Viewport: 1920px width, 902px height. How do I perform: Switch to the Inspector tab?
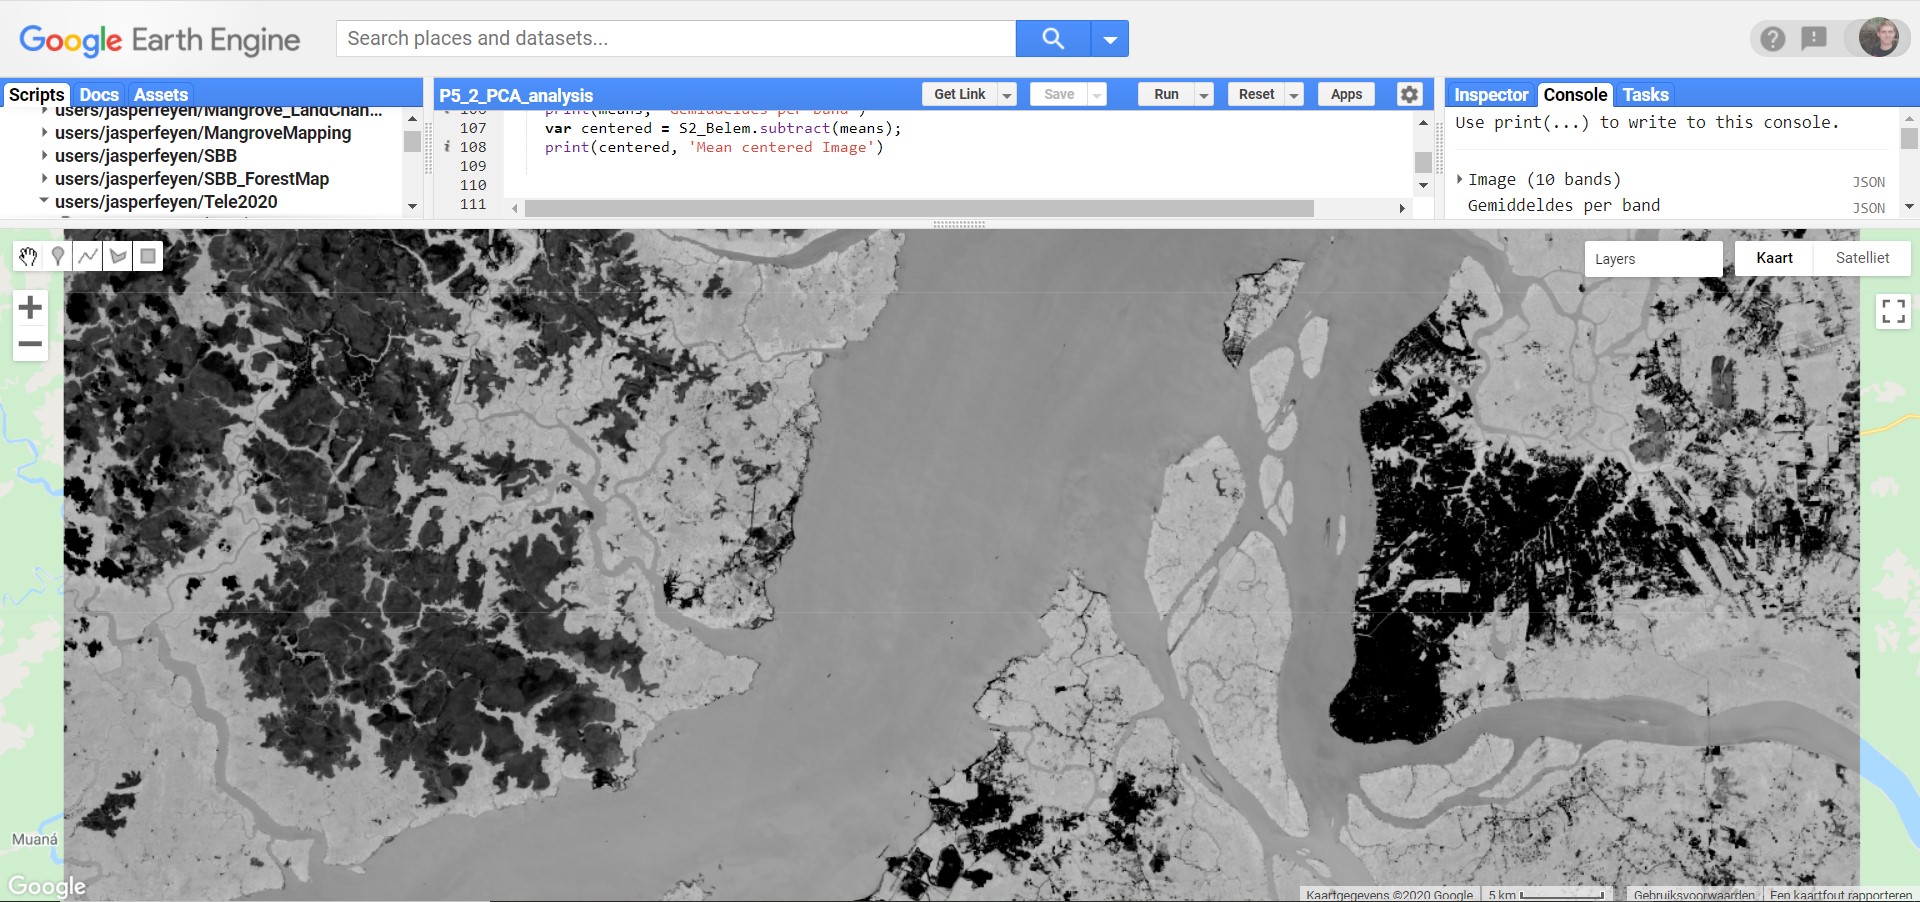point(1490,95)
